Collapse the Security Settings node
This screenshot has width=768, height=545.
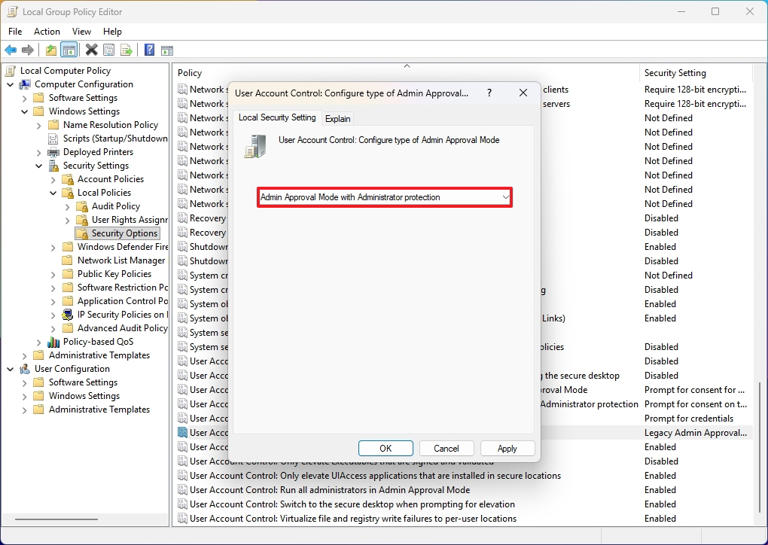click(39, 166)
